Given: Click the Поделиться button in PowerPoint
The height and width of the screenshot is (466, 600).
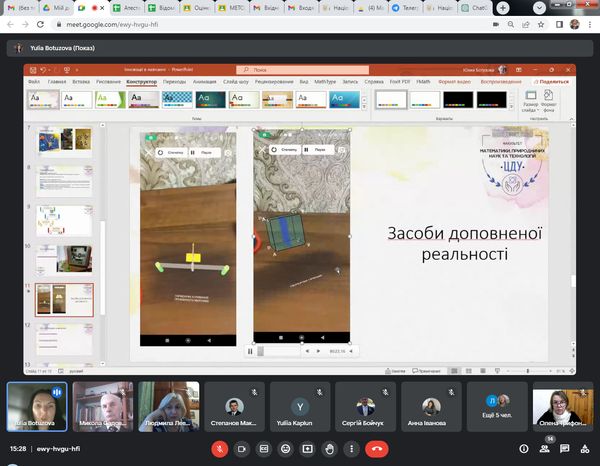Looking at the screenshot, I should 551,81.
